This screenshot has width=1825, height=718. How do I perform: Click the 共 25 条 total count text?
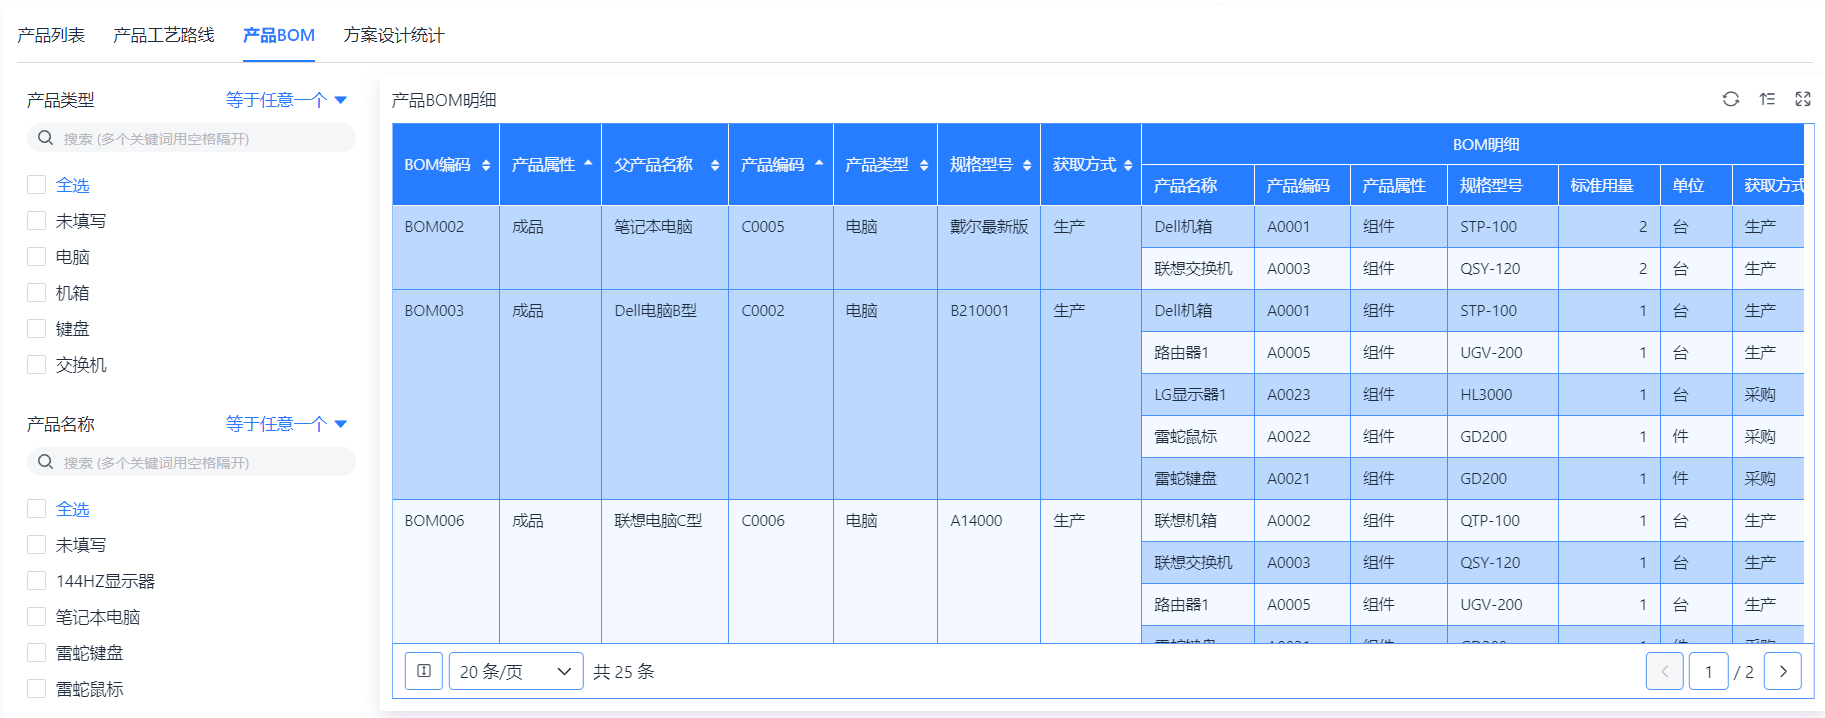coord(624,671)
